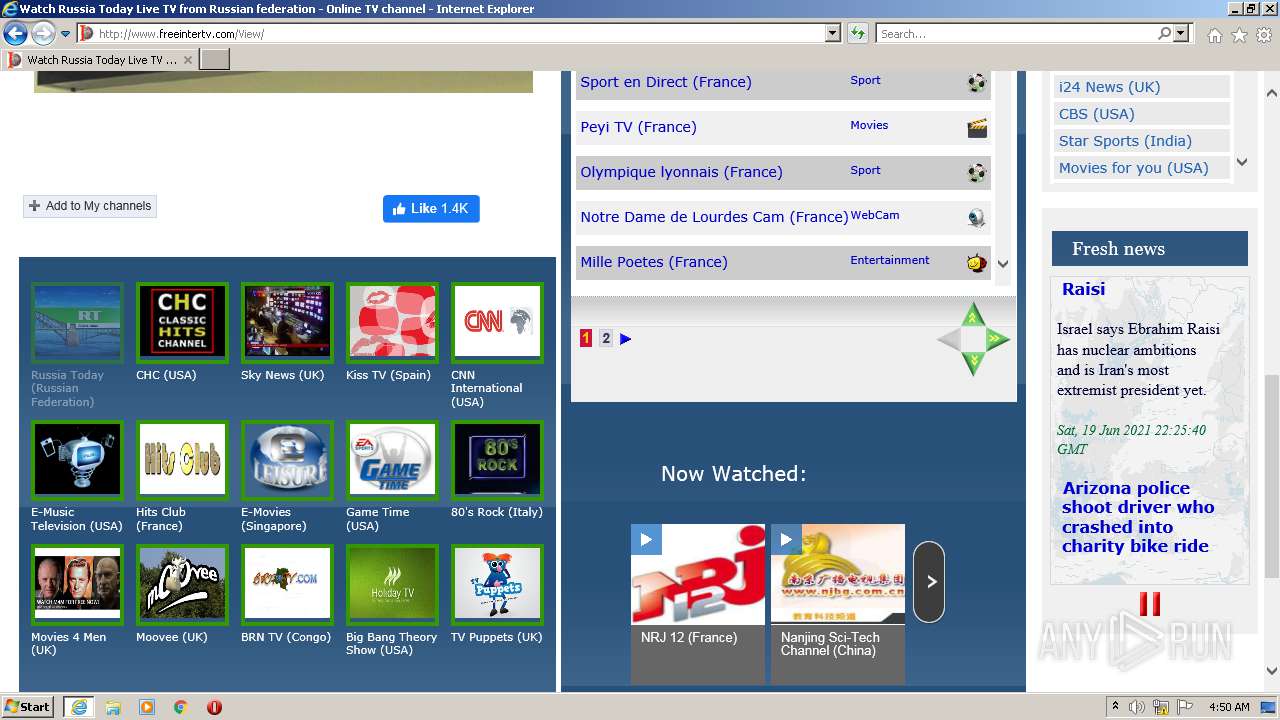Screen dimensions: 1280x720
Task: Play the Nanjing Sci-Tech Channel overlay icon
Action: pos(786,539)
